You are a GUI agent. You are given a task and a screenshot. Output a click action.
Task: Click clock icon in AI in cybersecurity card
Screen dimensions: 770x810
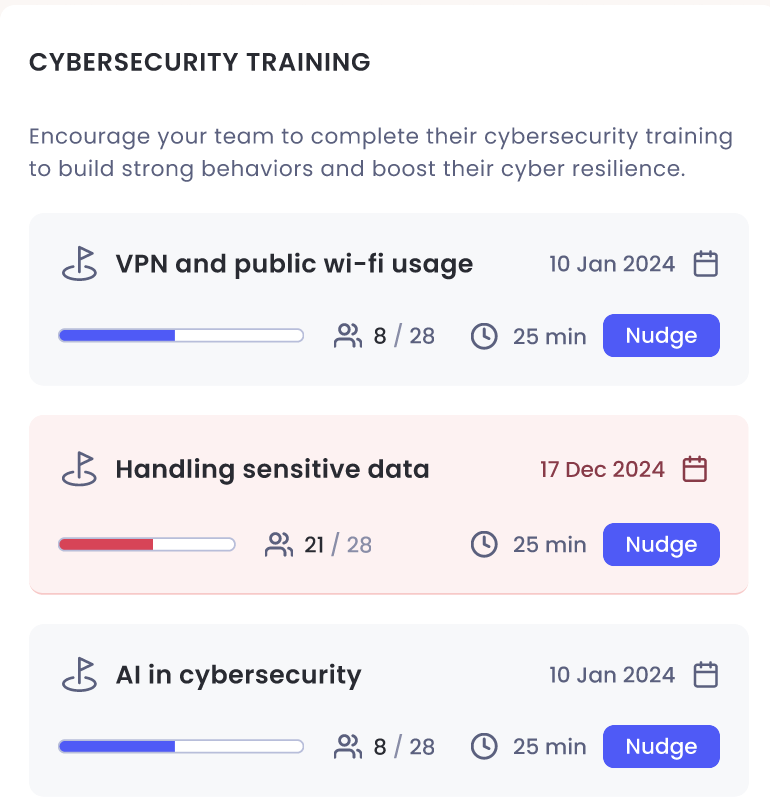(x=484, y=746)
